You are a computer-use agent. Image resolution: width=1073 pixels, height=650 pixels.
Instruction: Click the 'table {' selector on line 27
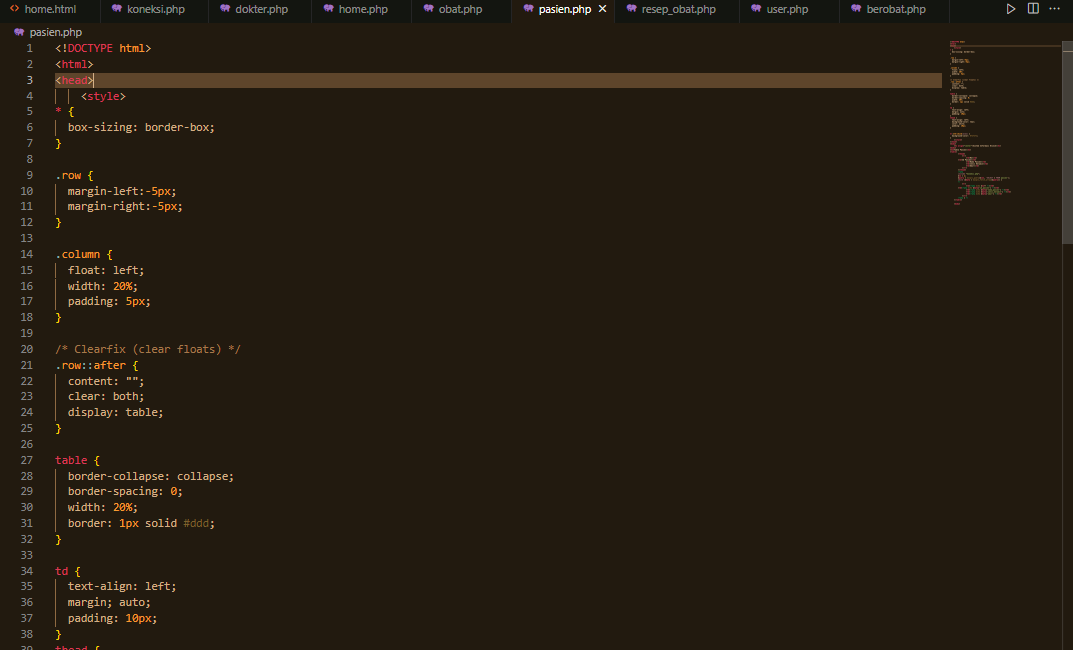[77, 460]
